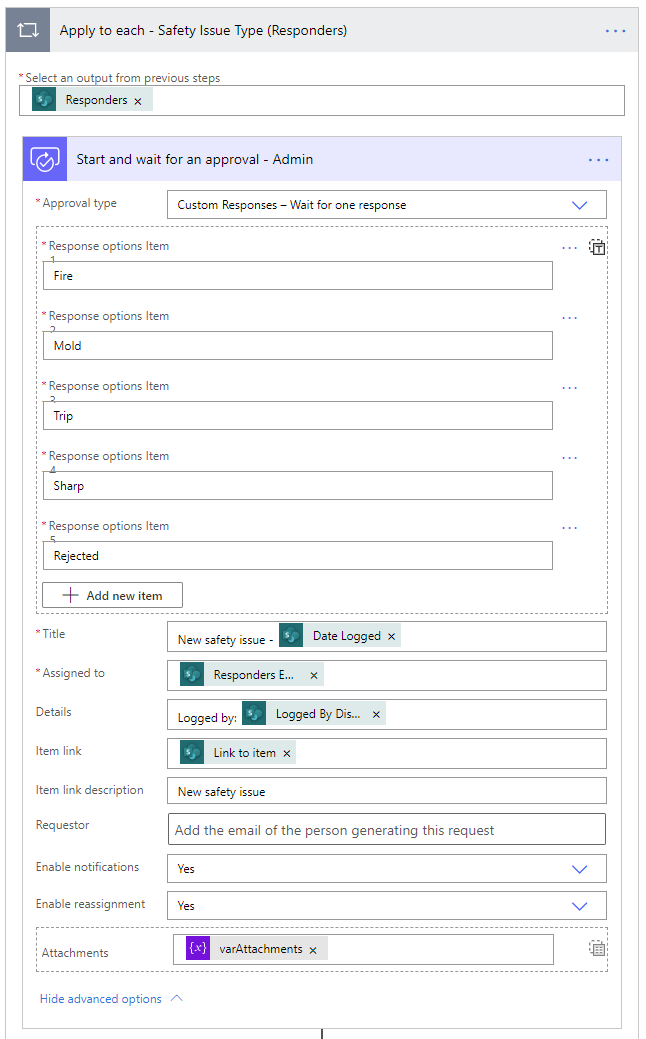Click the Requestor email input field
This screenshot has width=646, height=1039.
click(x=386, y=829)
